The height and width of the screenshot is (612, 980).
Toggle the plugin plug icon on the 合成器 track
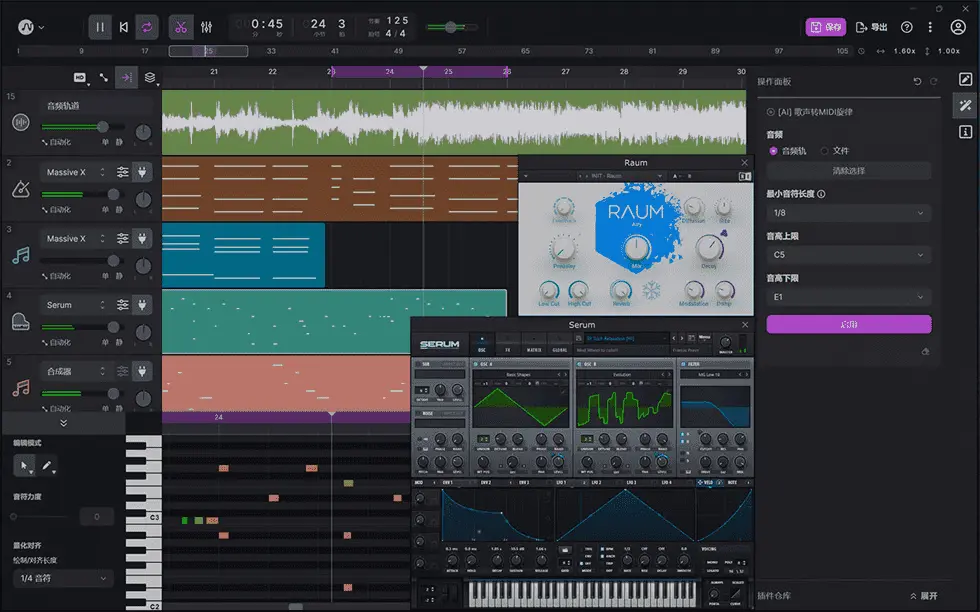click(142, 371)
